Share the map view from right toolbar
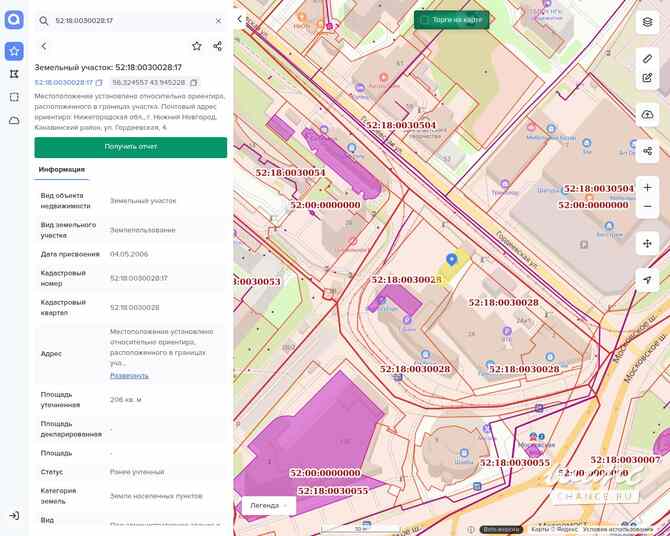 pyautogui.click(x=647, y=151)
